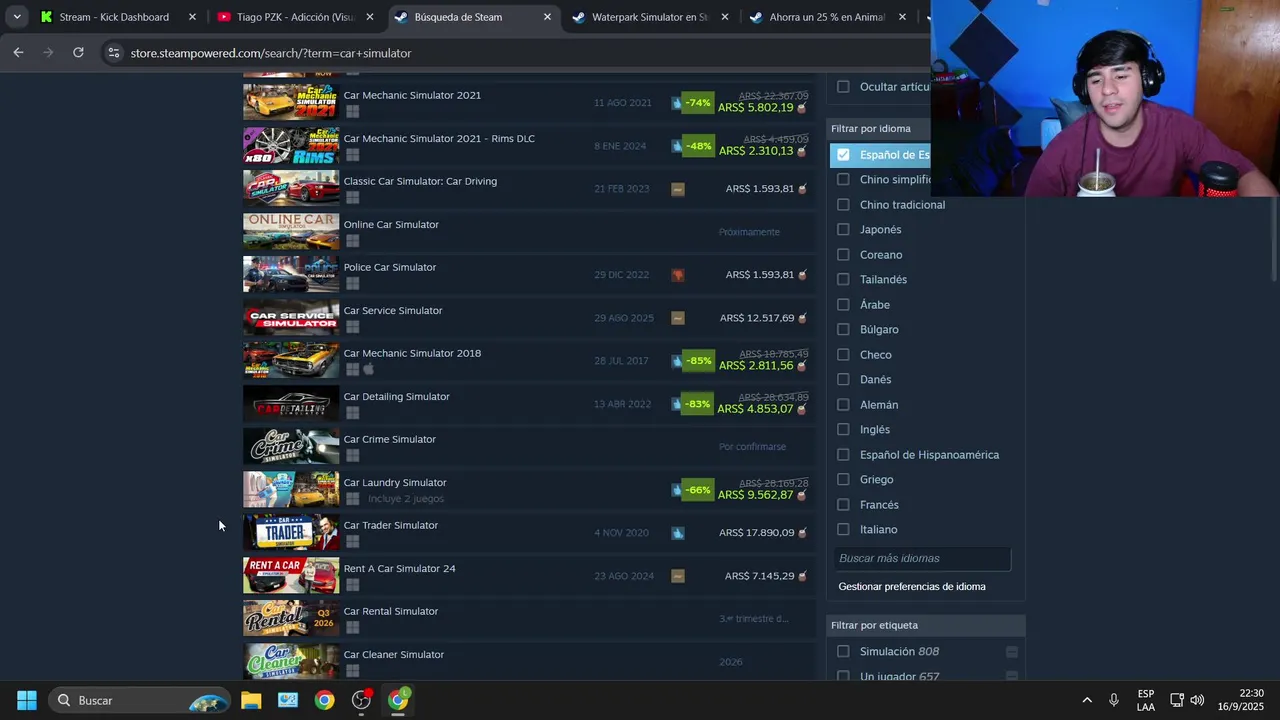The height and width of the screenshot is (720, 1280).
Task: Exclude the Simulación tag with minus button
Action: coord(1012,652)
